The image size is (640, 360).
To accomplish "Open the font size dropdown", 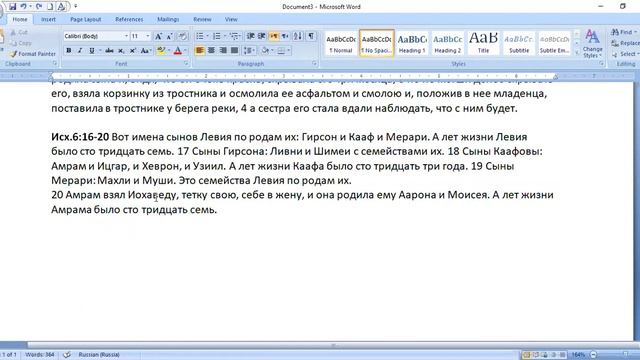I will click(x=148, y=36).
